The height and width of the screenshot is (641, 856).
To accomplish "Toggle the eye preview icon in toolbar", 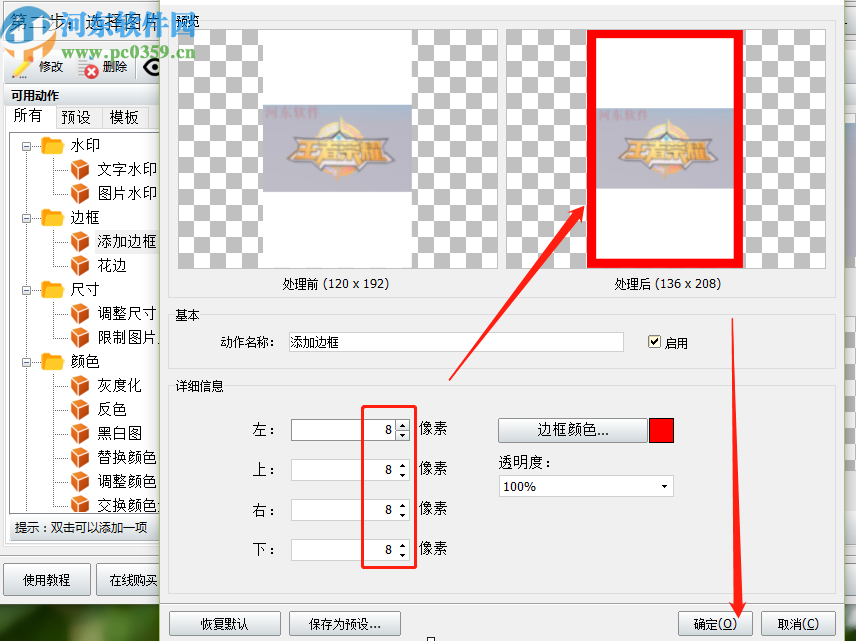I will [x=152, y=67].
